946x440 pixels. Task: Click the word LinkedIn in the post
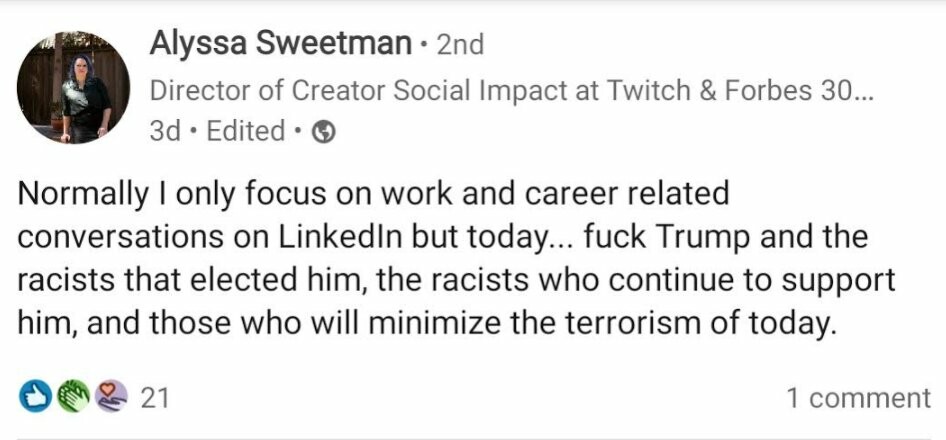[x=338, y=237]
